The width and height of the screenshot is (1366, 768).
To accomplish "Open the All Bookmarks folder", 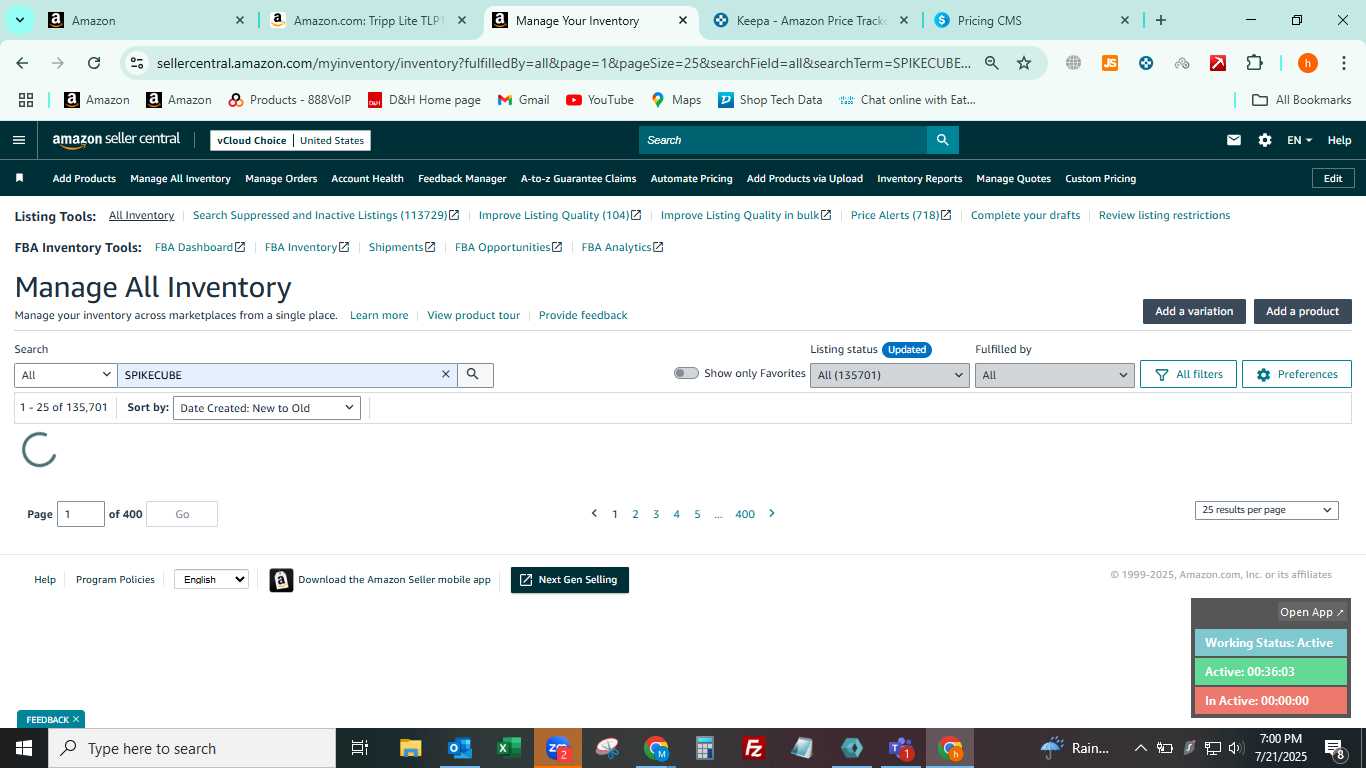I will [1302, 100].
